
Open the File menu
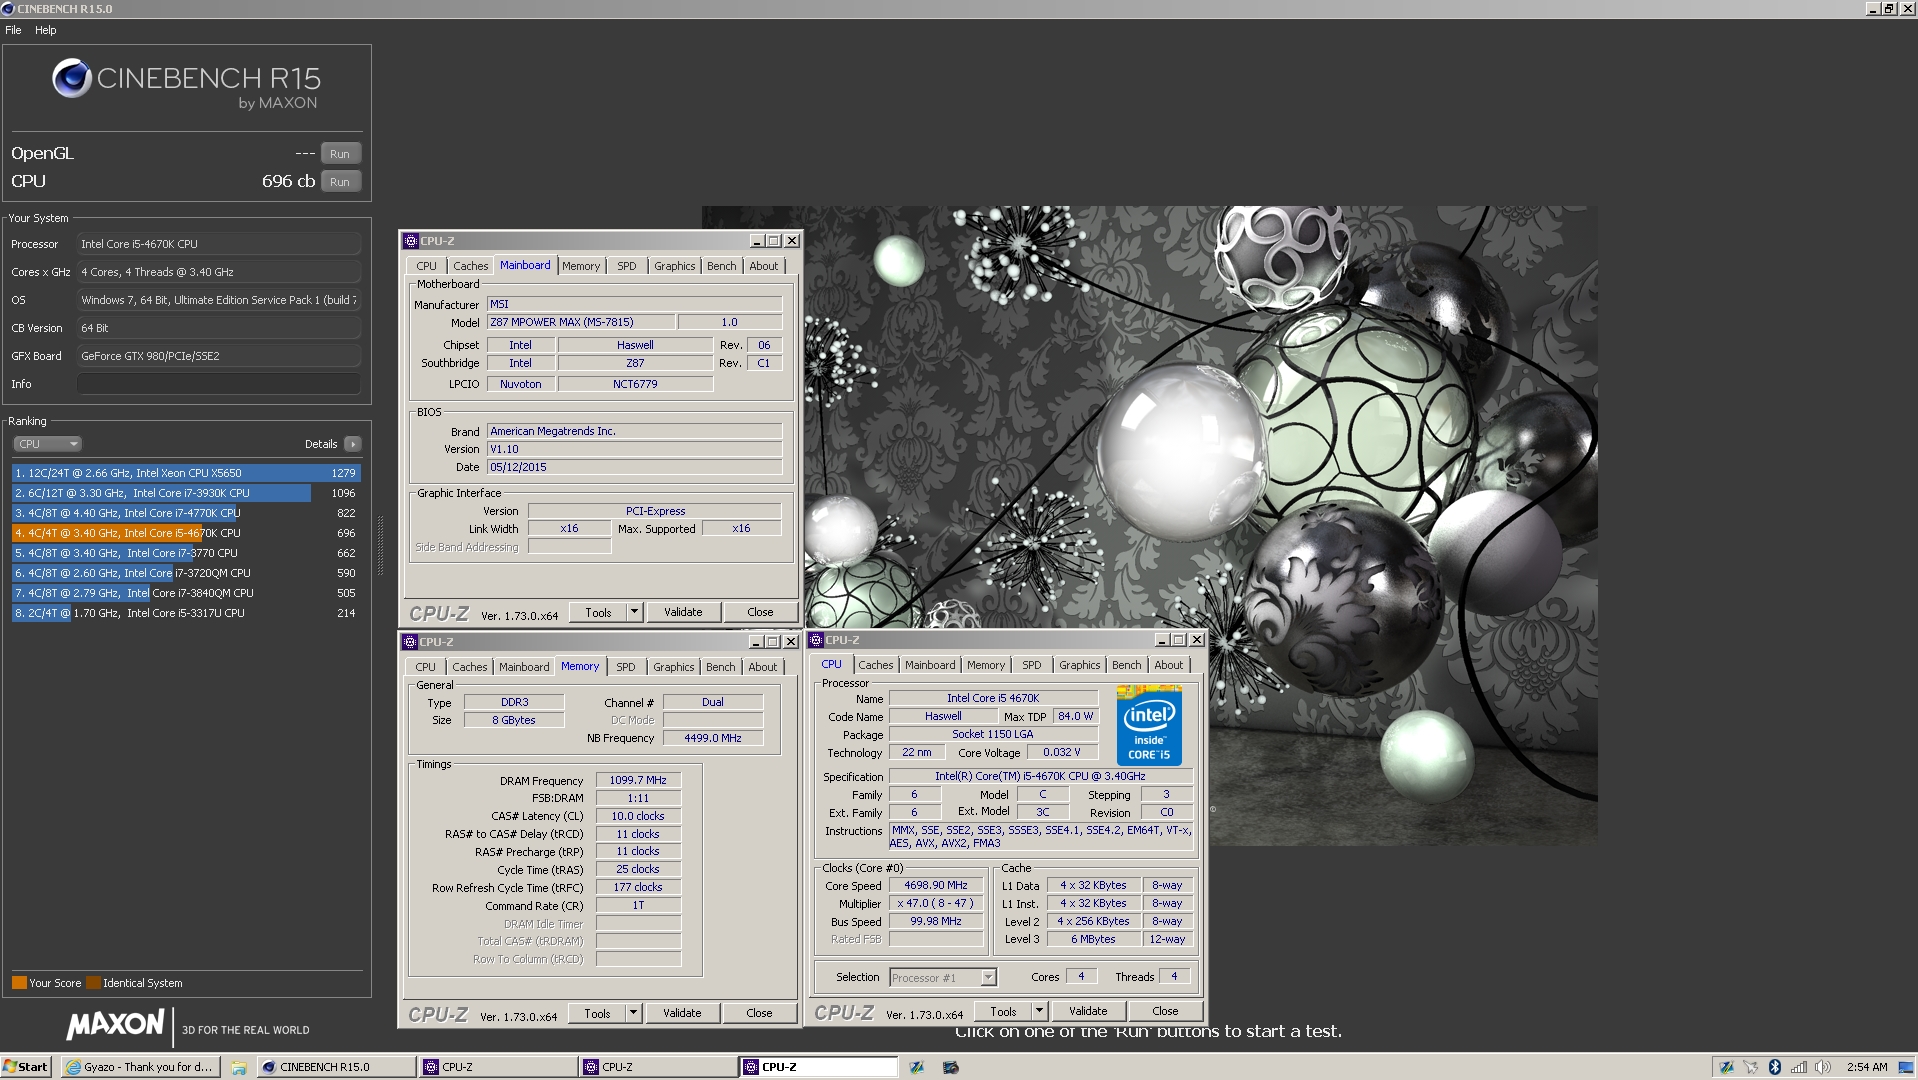[x=13, y=30]
